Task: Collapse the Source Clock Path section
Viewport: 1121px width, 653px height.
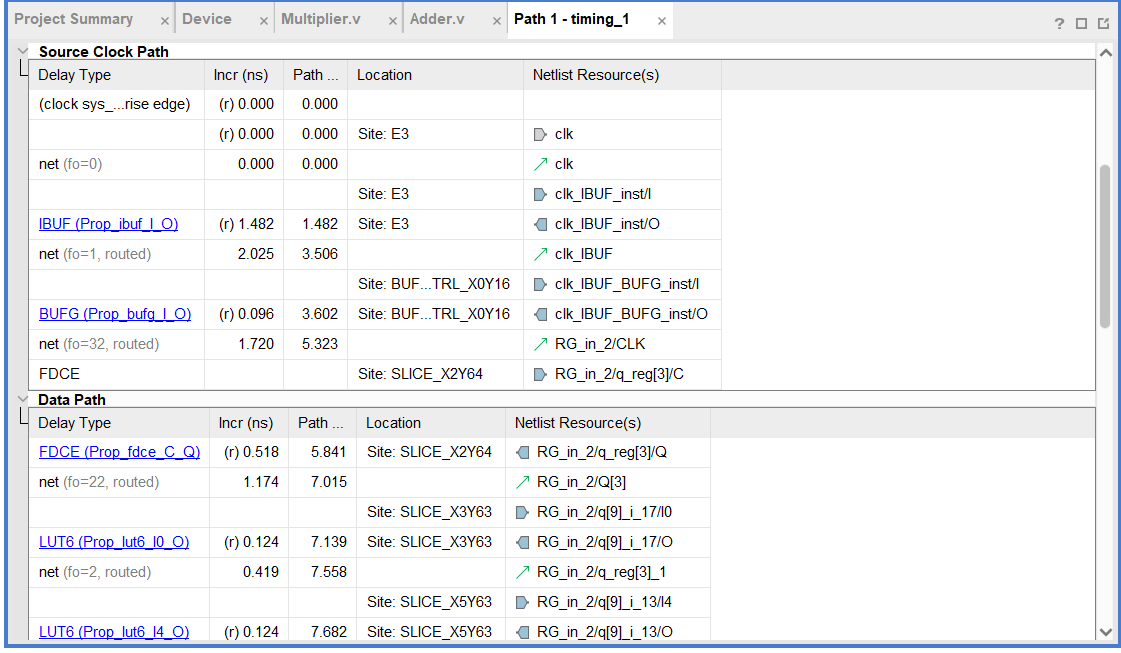Action: pyautogui.click(x=23, y=51)
